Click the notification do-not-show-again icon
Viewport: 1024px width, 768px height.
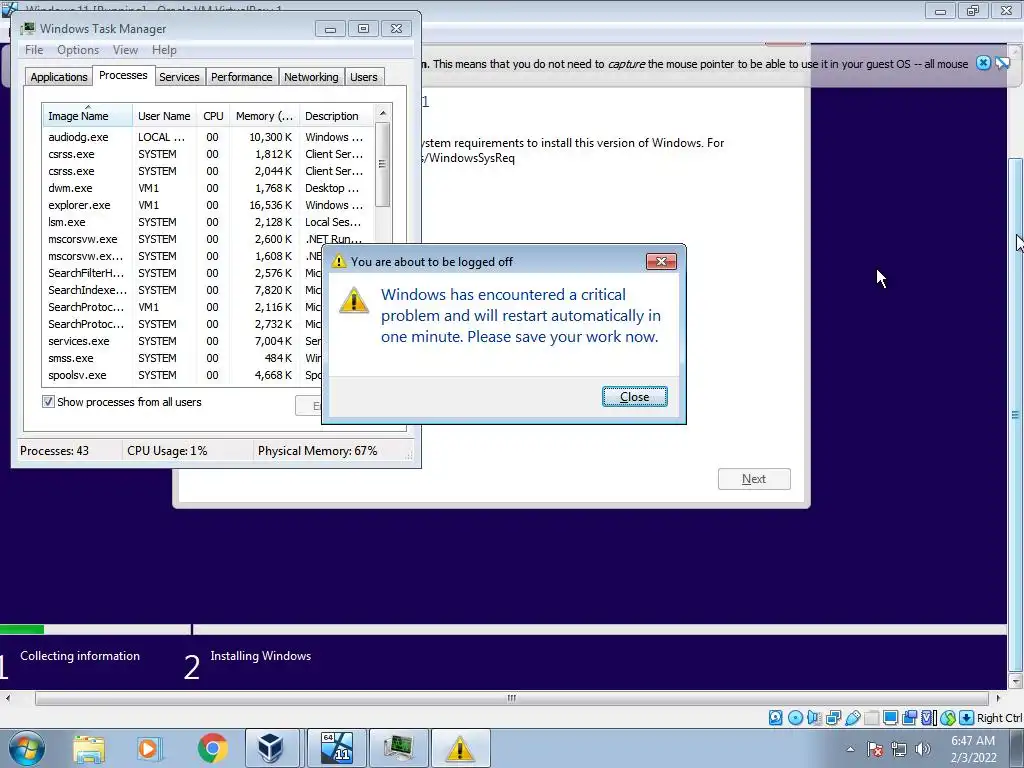click(1002, 63)
